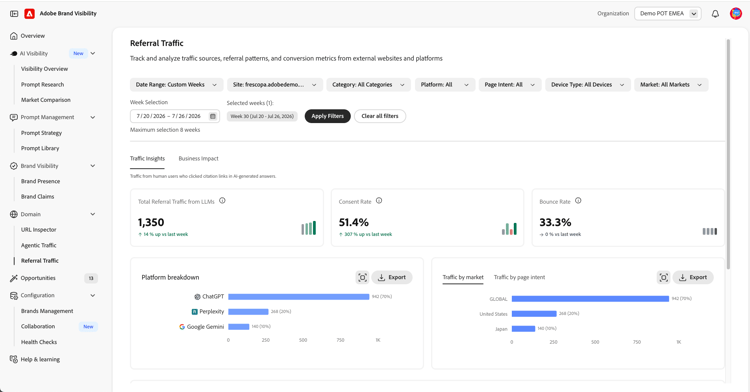The height and width of the screenshot is (392, 750).
Task: Click the Prompt Management icon
Action: click(14, 117)
